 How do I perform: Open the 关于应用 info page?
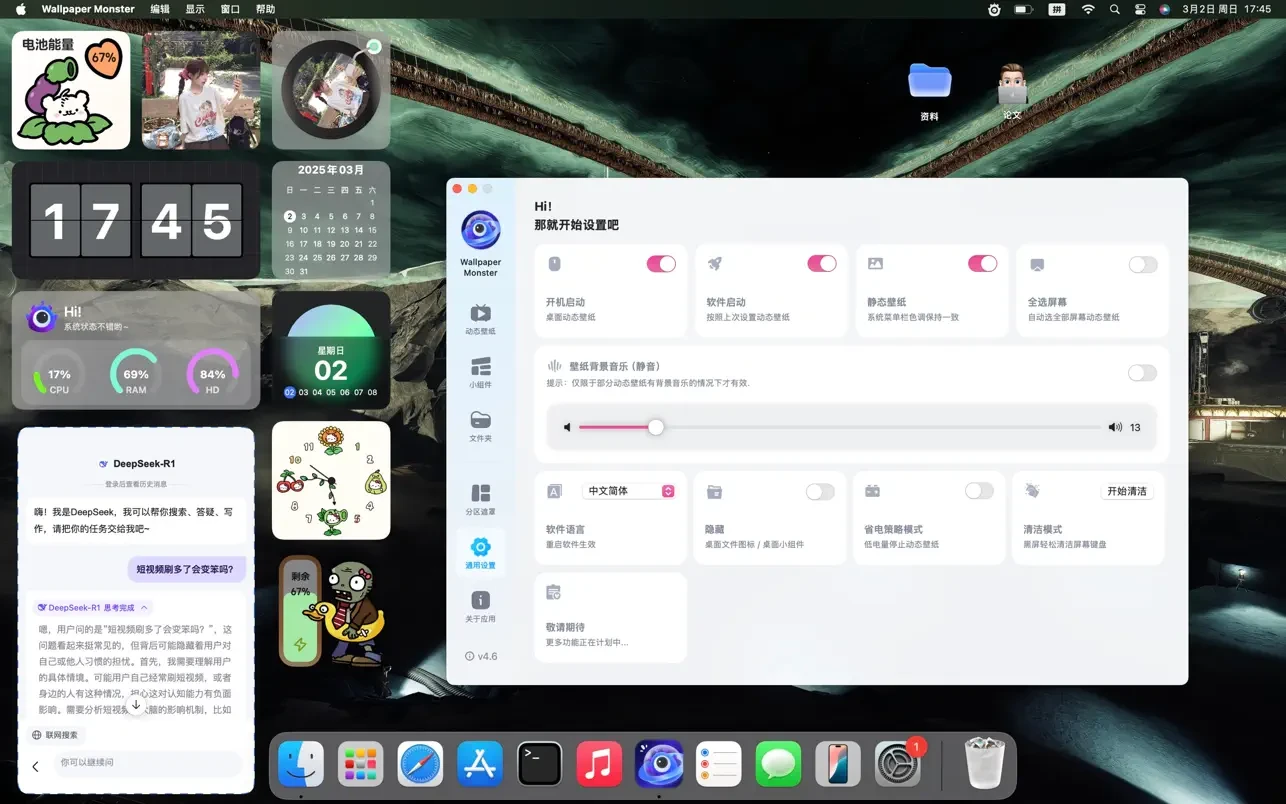pos(480,605)
